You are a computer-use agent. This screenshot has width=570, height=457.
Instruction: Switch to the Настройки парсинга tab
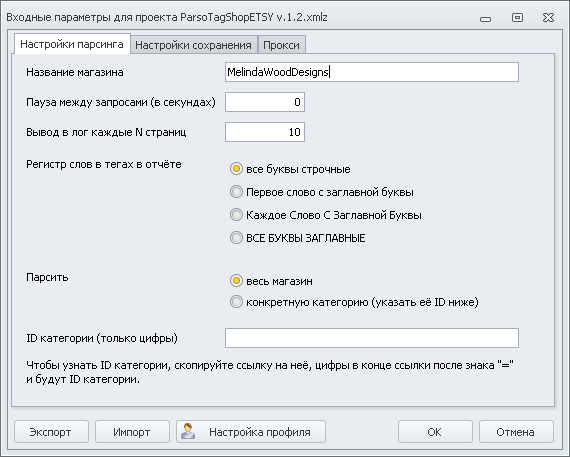[x=72, y=44]
